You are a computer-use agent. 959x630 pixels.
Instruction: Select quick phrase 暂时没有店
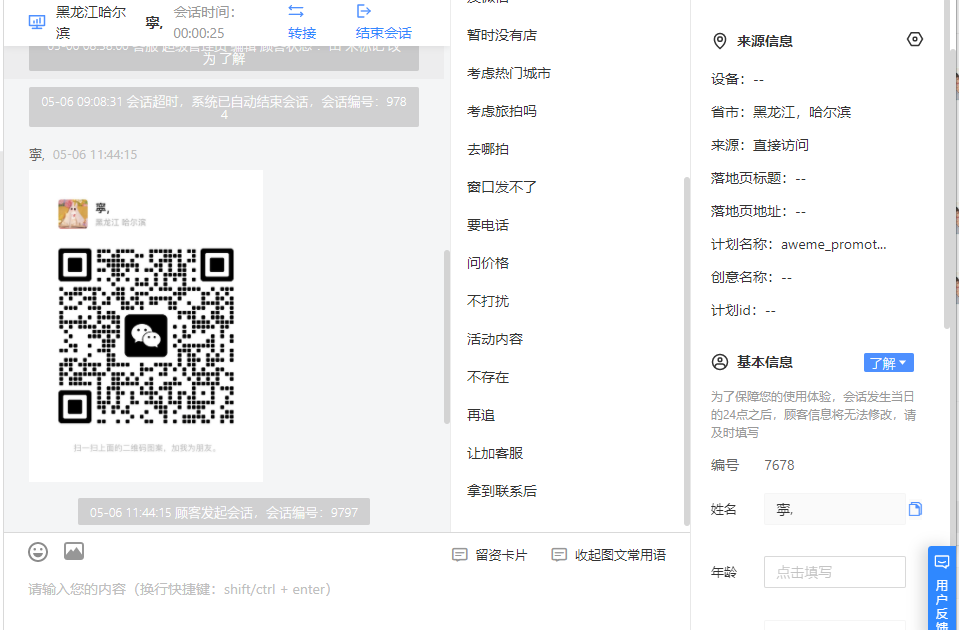point(502,35)
